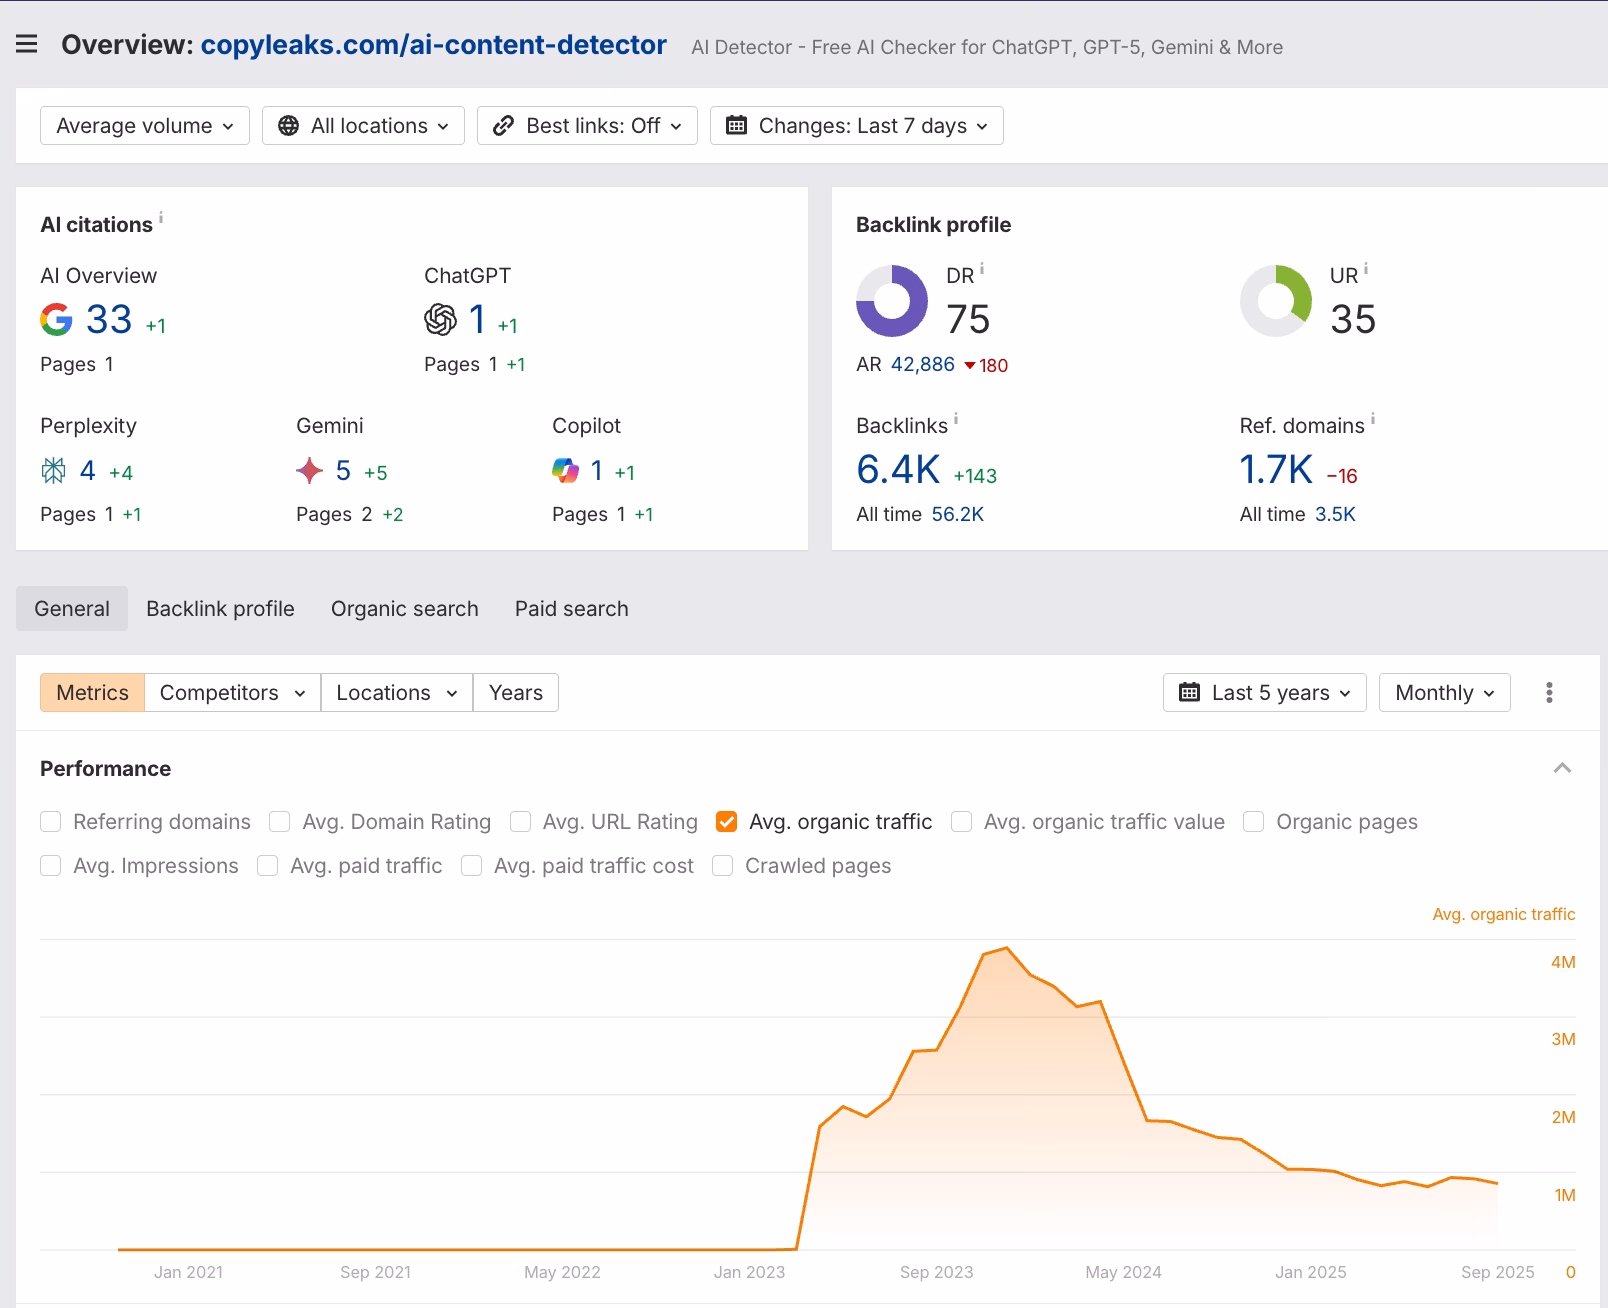Click the AR value 42,886
Screen dimensions: 1608x1308
[923, 365]
